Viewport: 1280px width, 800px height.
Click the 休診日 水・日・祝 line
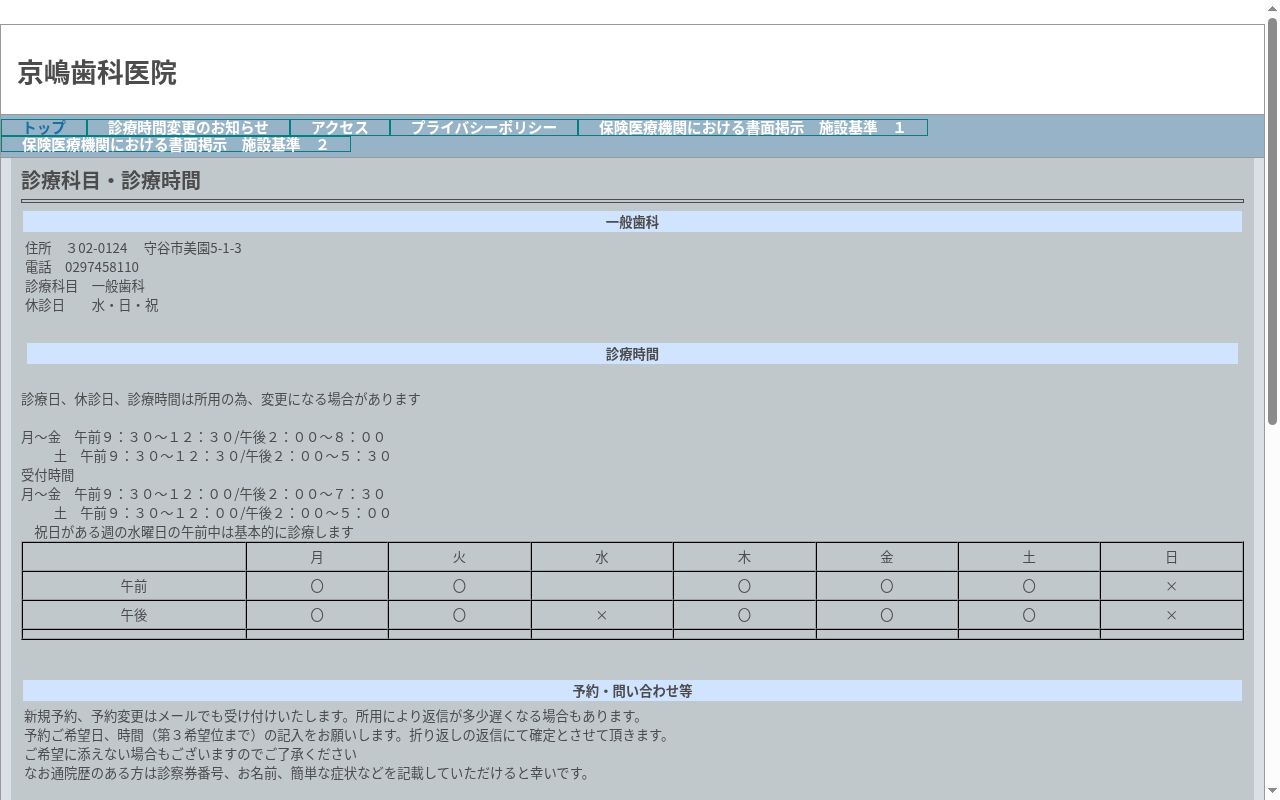pyautogui.click(x=92, y=305)
